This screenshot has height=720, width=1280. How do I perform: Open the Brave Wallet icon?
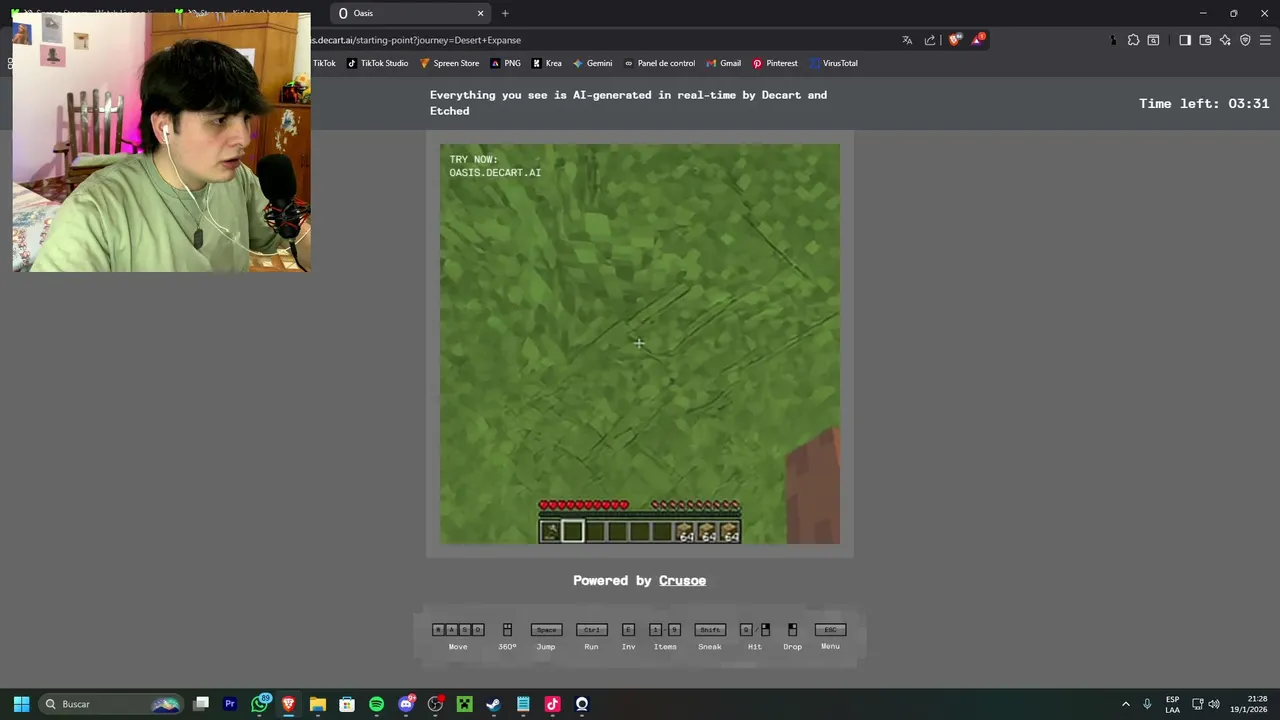click(x=1205, y=40)
